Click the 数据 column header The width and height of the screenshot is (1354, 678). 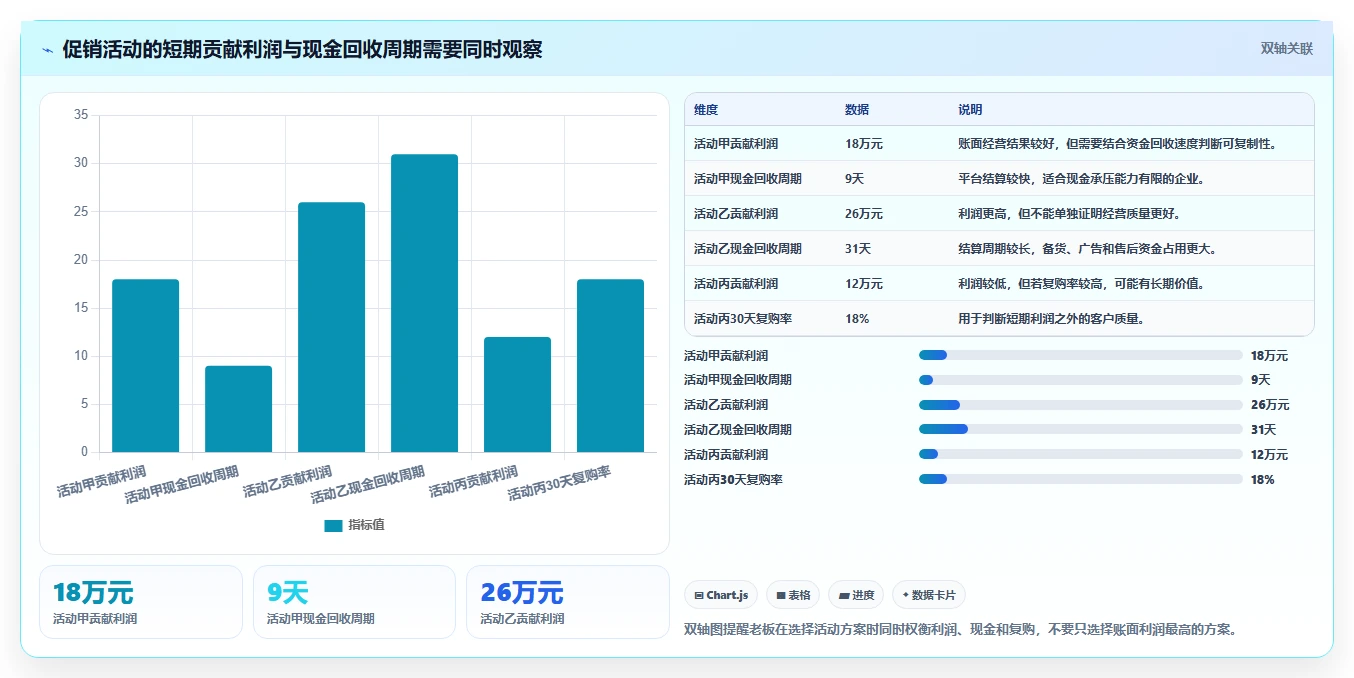pyautogui.click(x=857, y=110)
